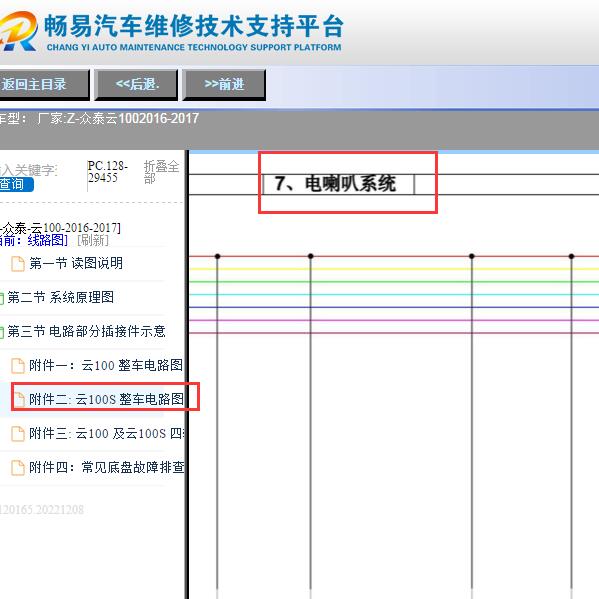599x599 pixels.
Task: Click the 畅易 platform logo icon
Action: click(x=18, y=31)
